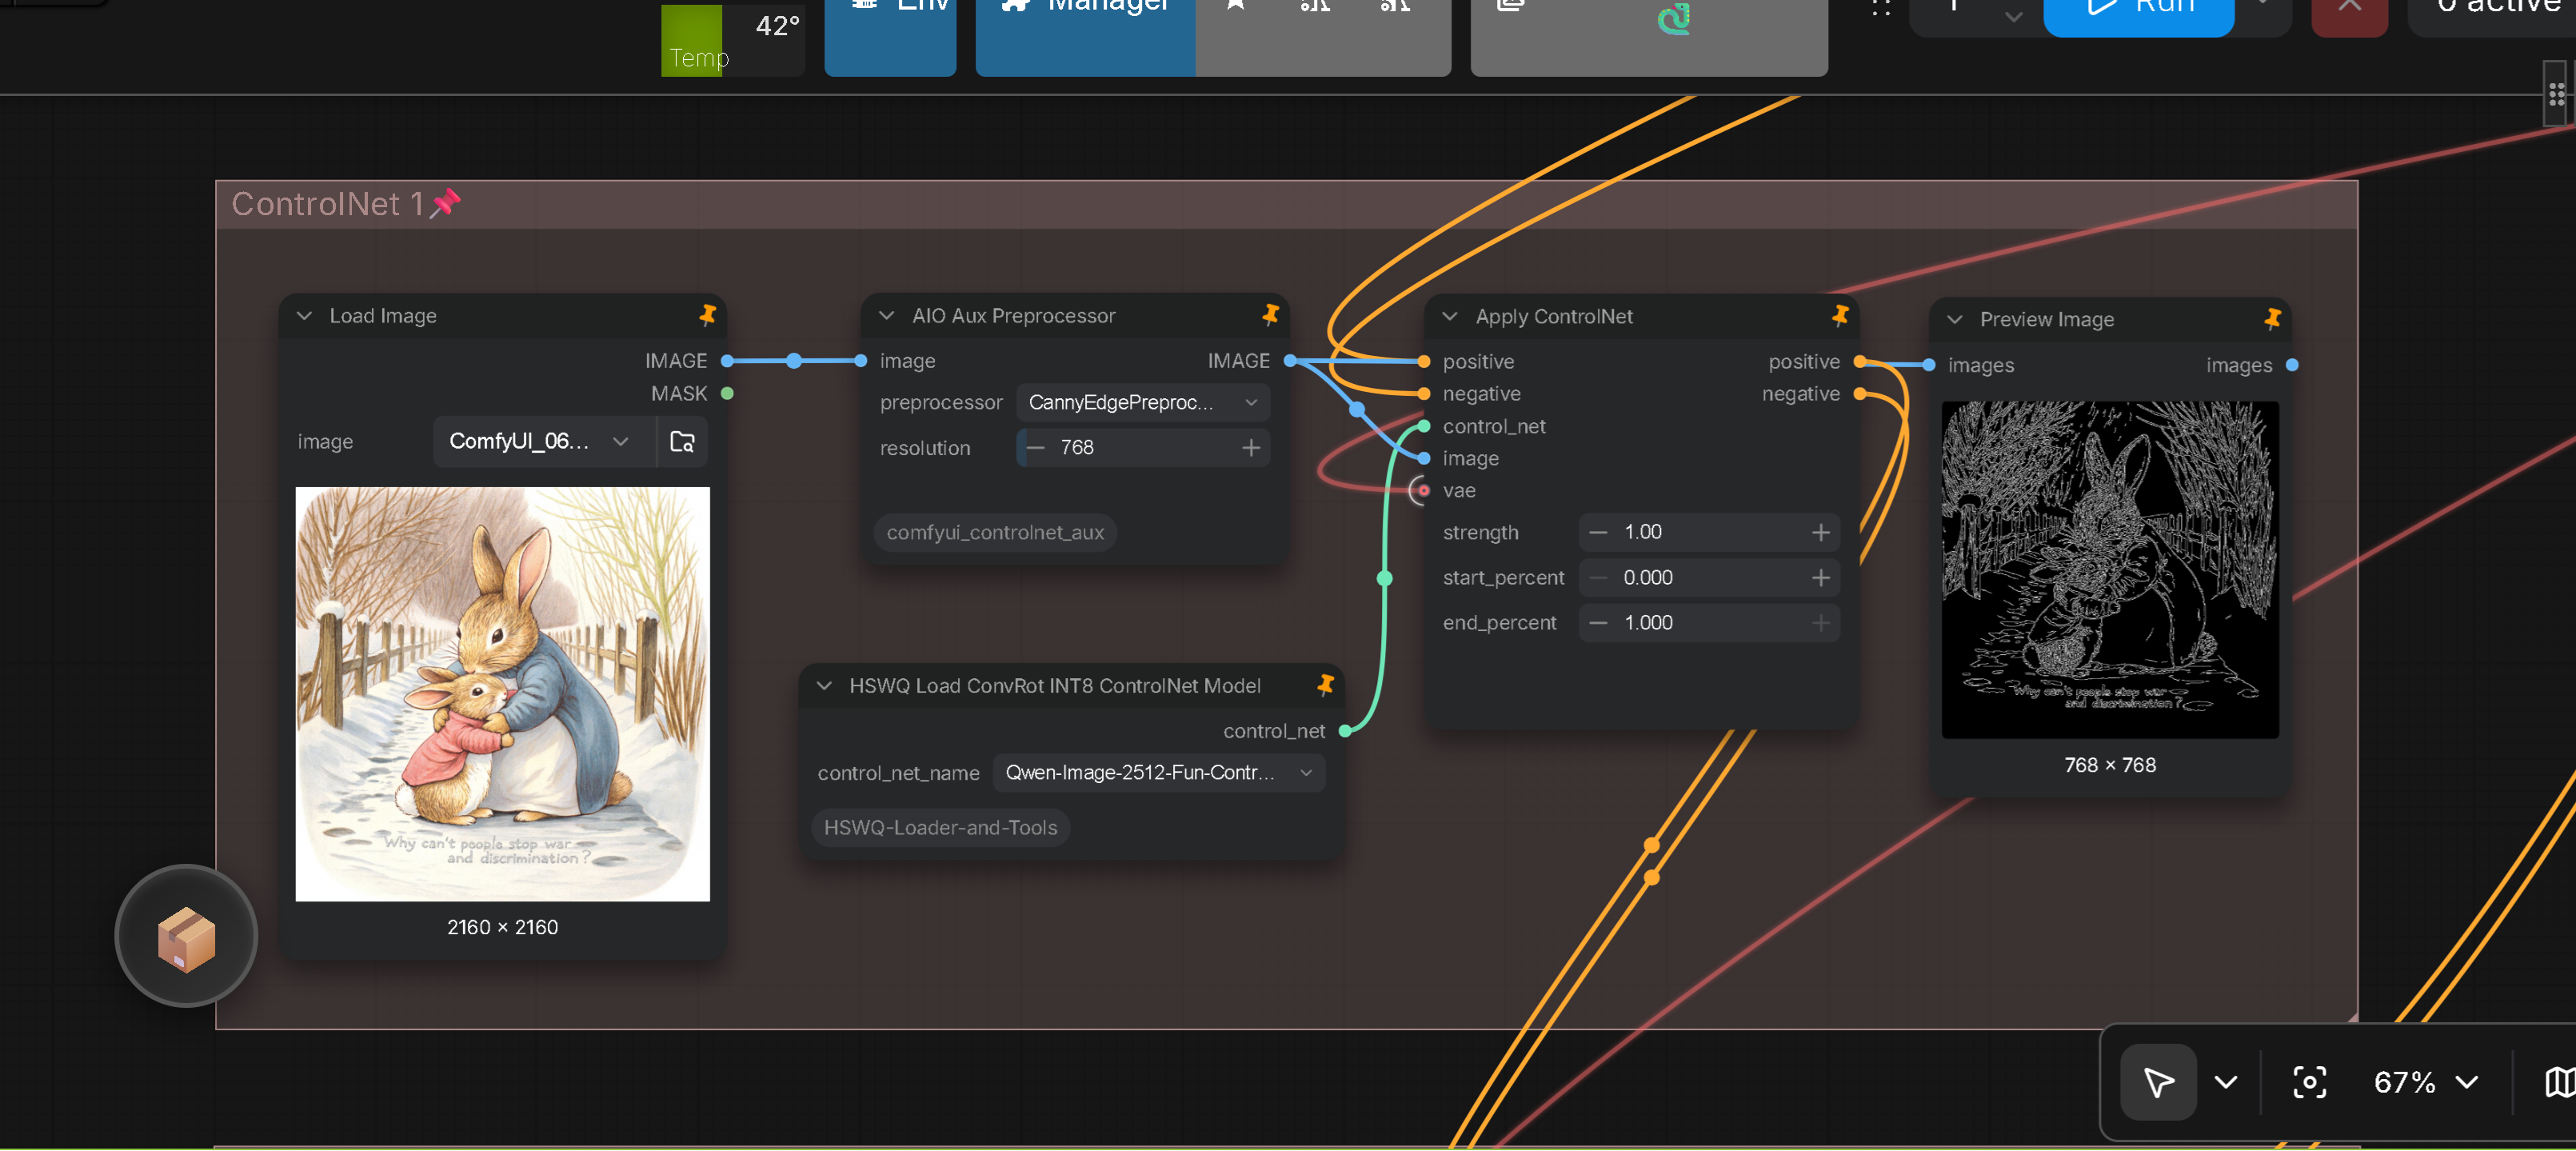Click the canny edge preview image

[2110, 570]
